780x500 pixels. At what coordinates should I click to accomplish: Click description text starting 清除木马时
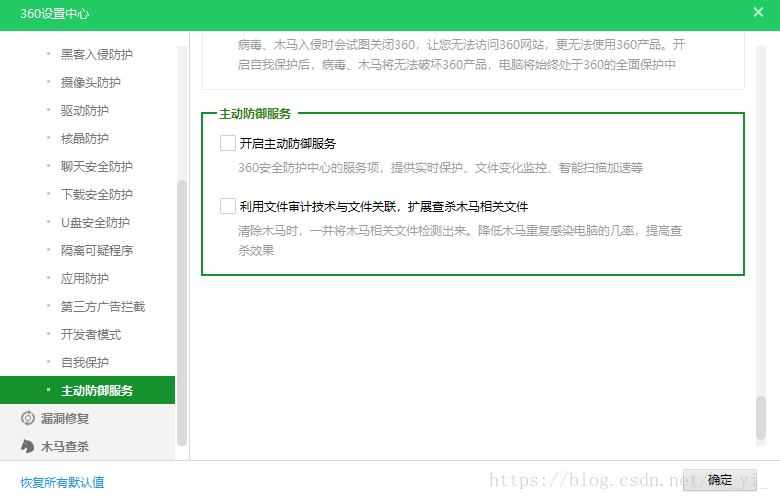pyautogui.click(x=460, y=240)
